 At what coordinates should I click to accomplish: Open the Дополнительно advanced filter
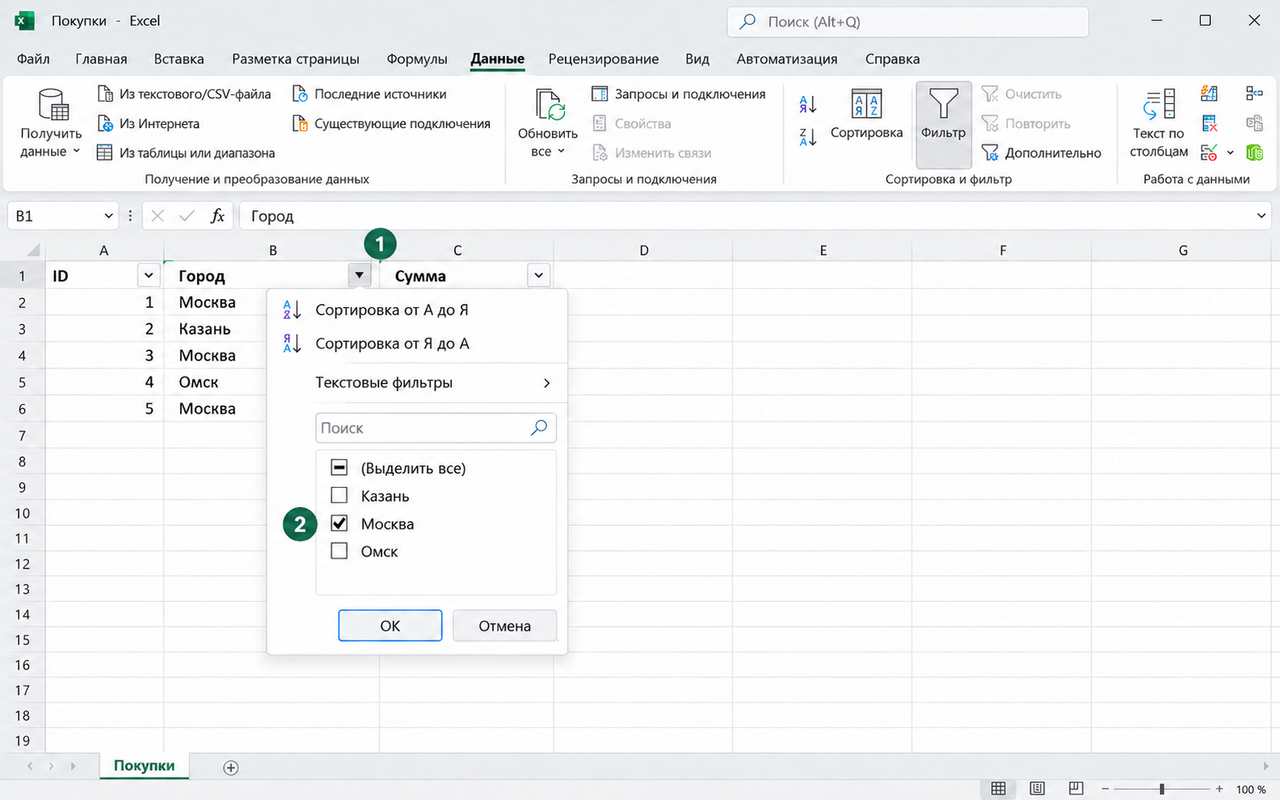[1041, 153]
